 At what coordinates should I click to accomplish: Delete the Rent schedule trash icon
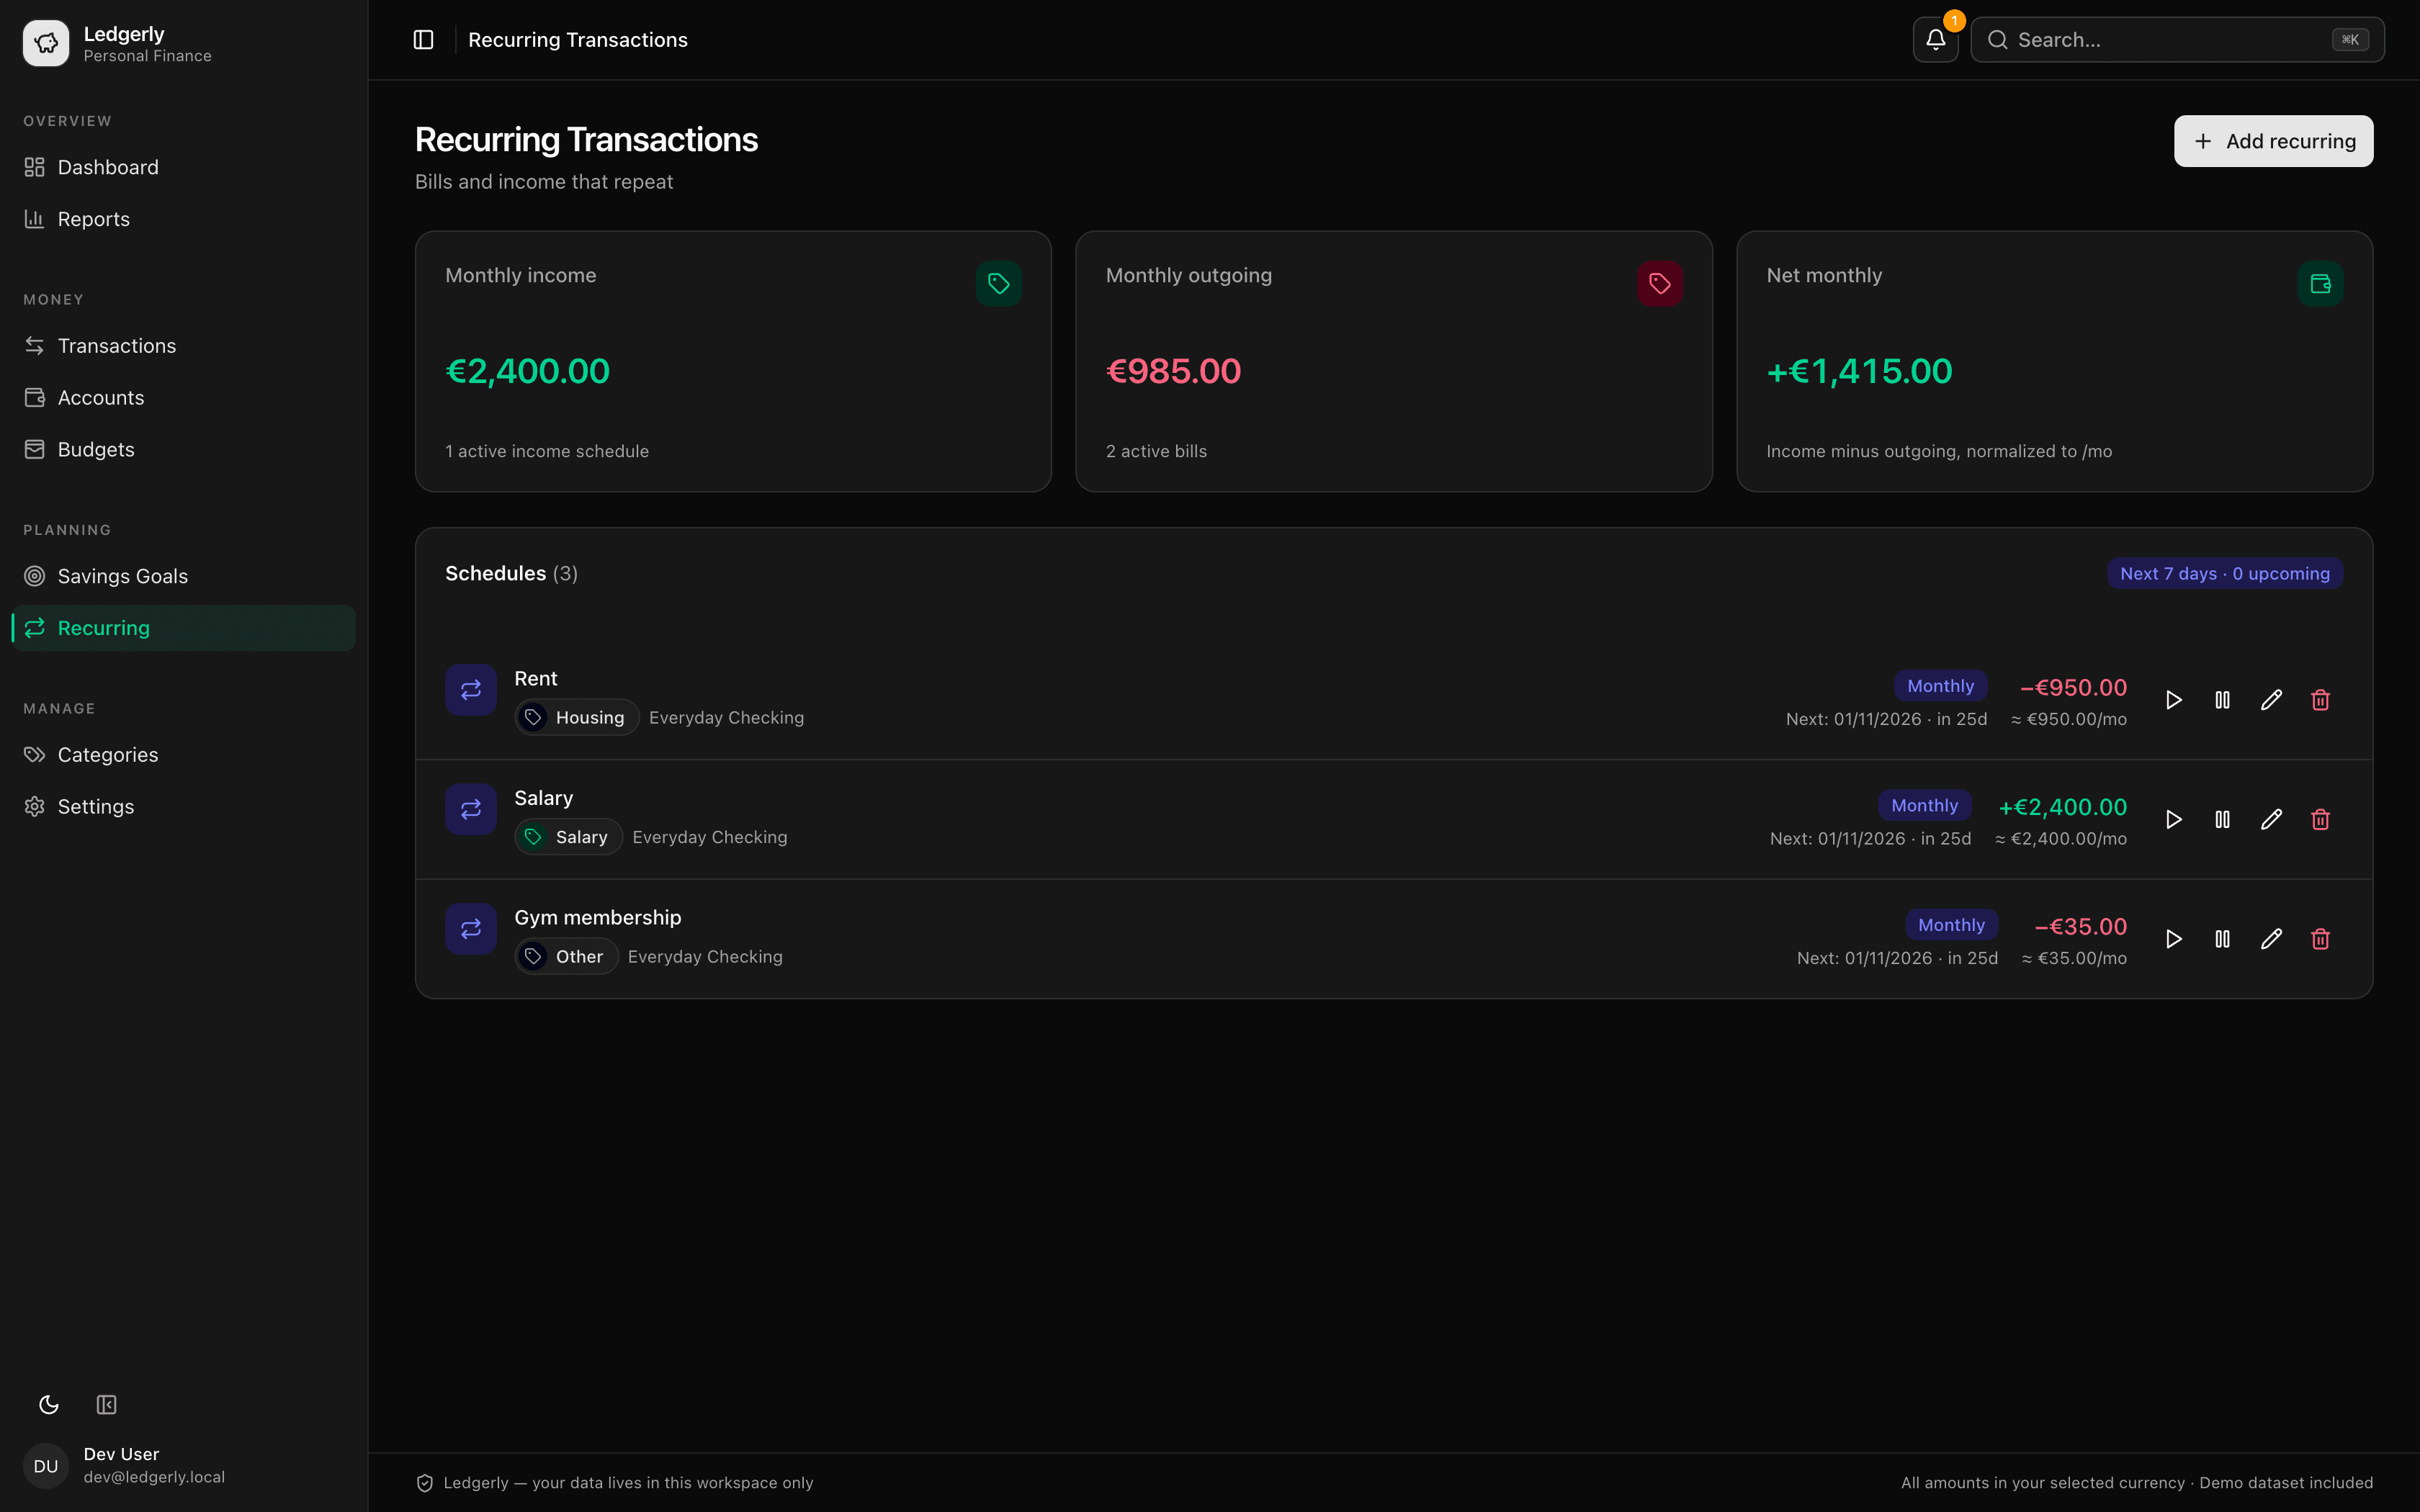[x=2320, y=700]
